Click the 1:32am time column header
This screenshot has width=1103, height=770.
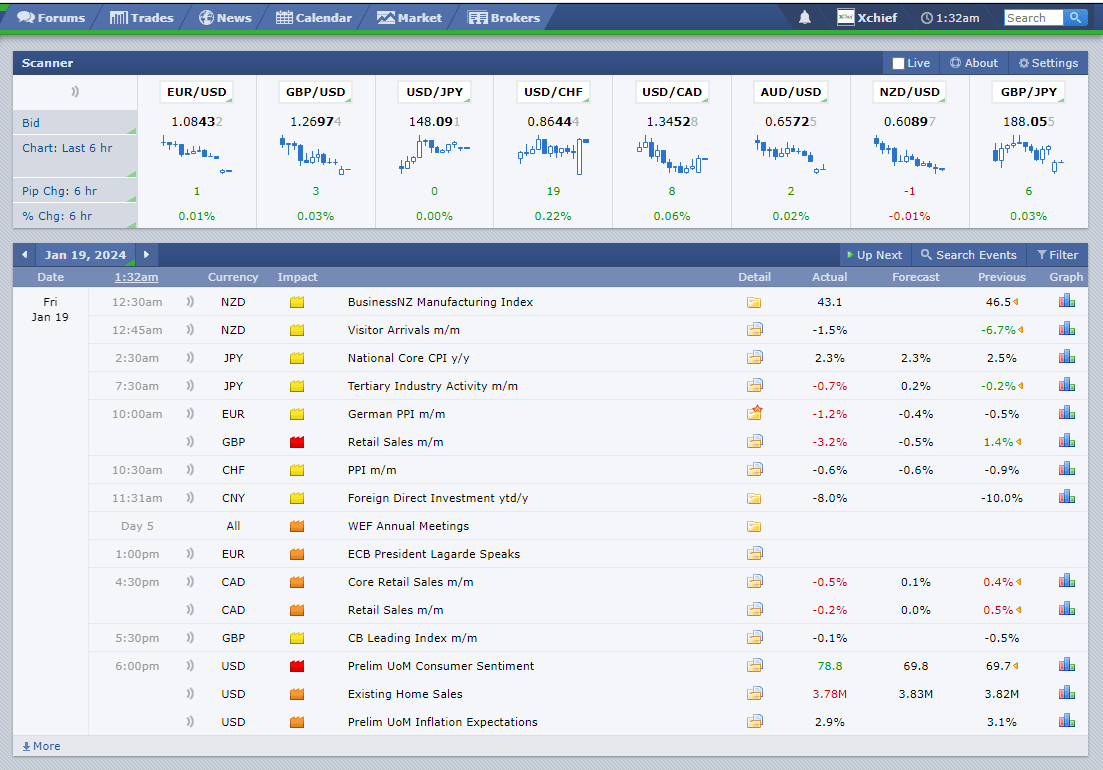click(x=136, y=277)
